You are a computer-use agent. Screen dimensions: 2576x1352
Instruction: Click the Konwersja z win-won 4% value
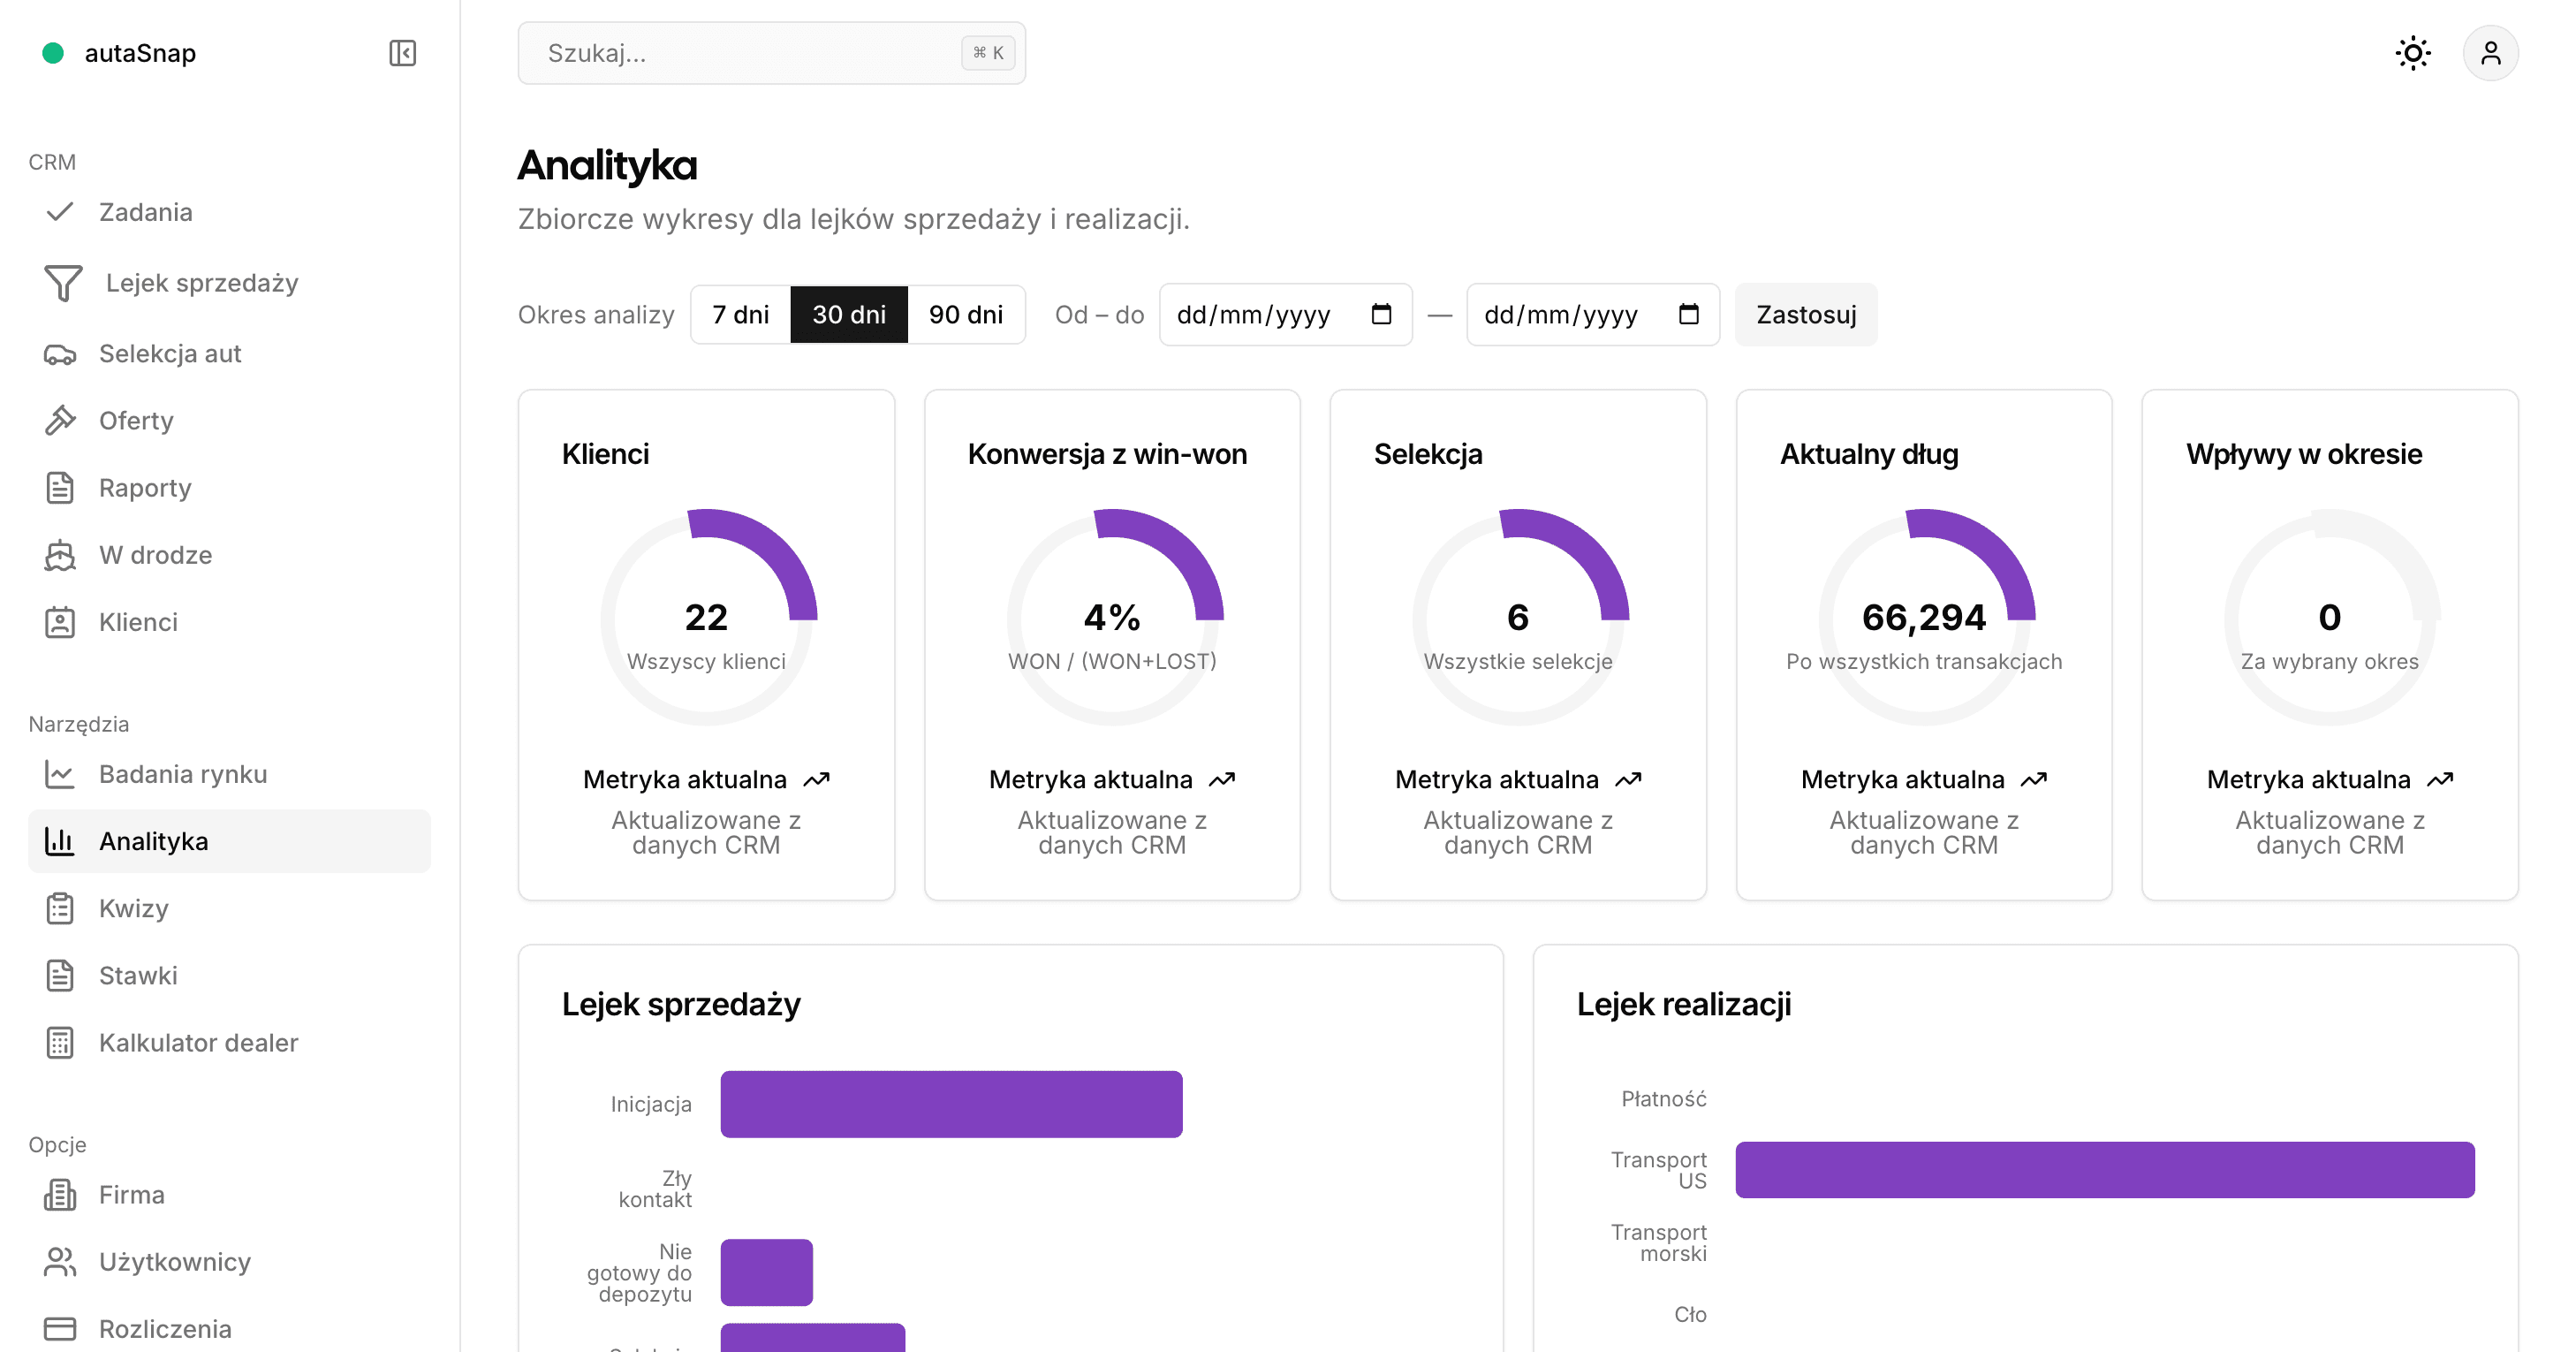point(1112,617)
